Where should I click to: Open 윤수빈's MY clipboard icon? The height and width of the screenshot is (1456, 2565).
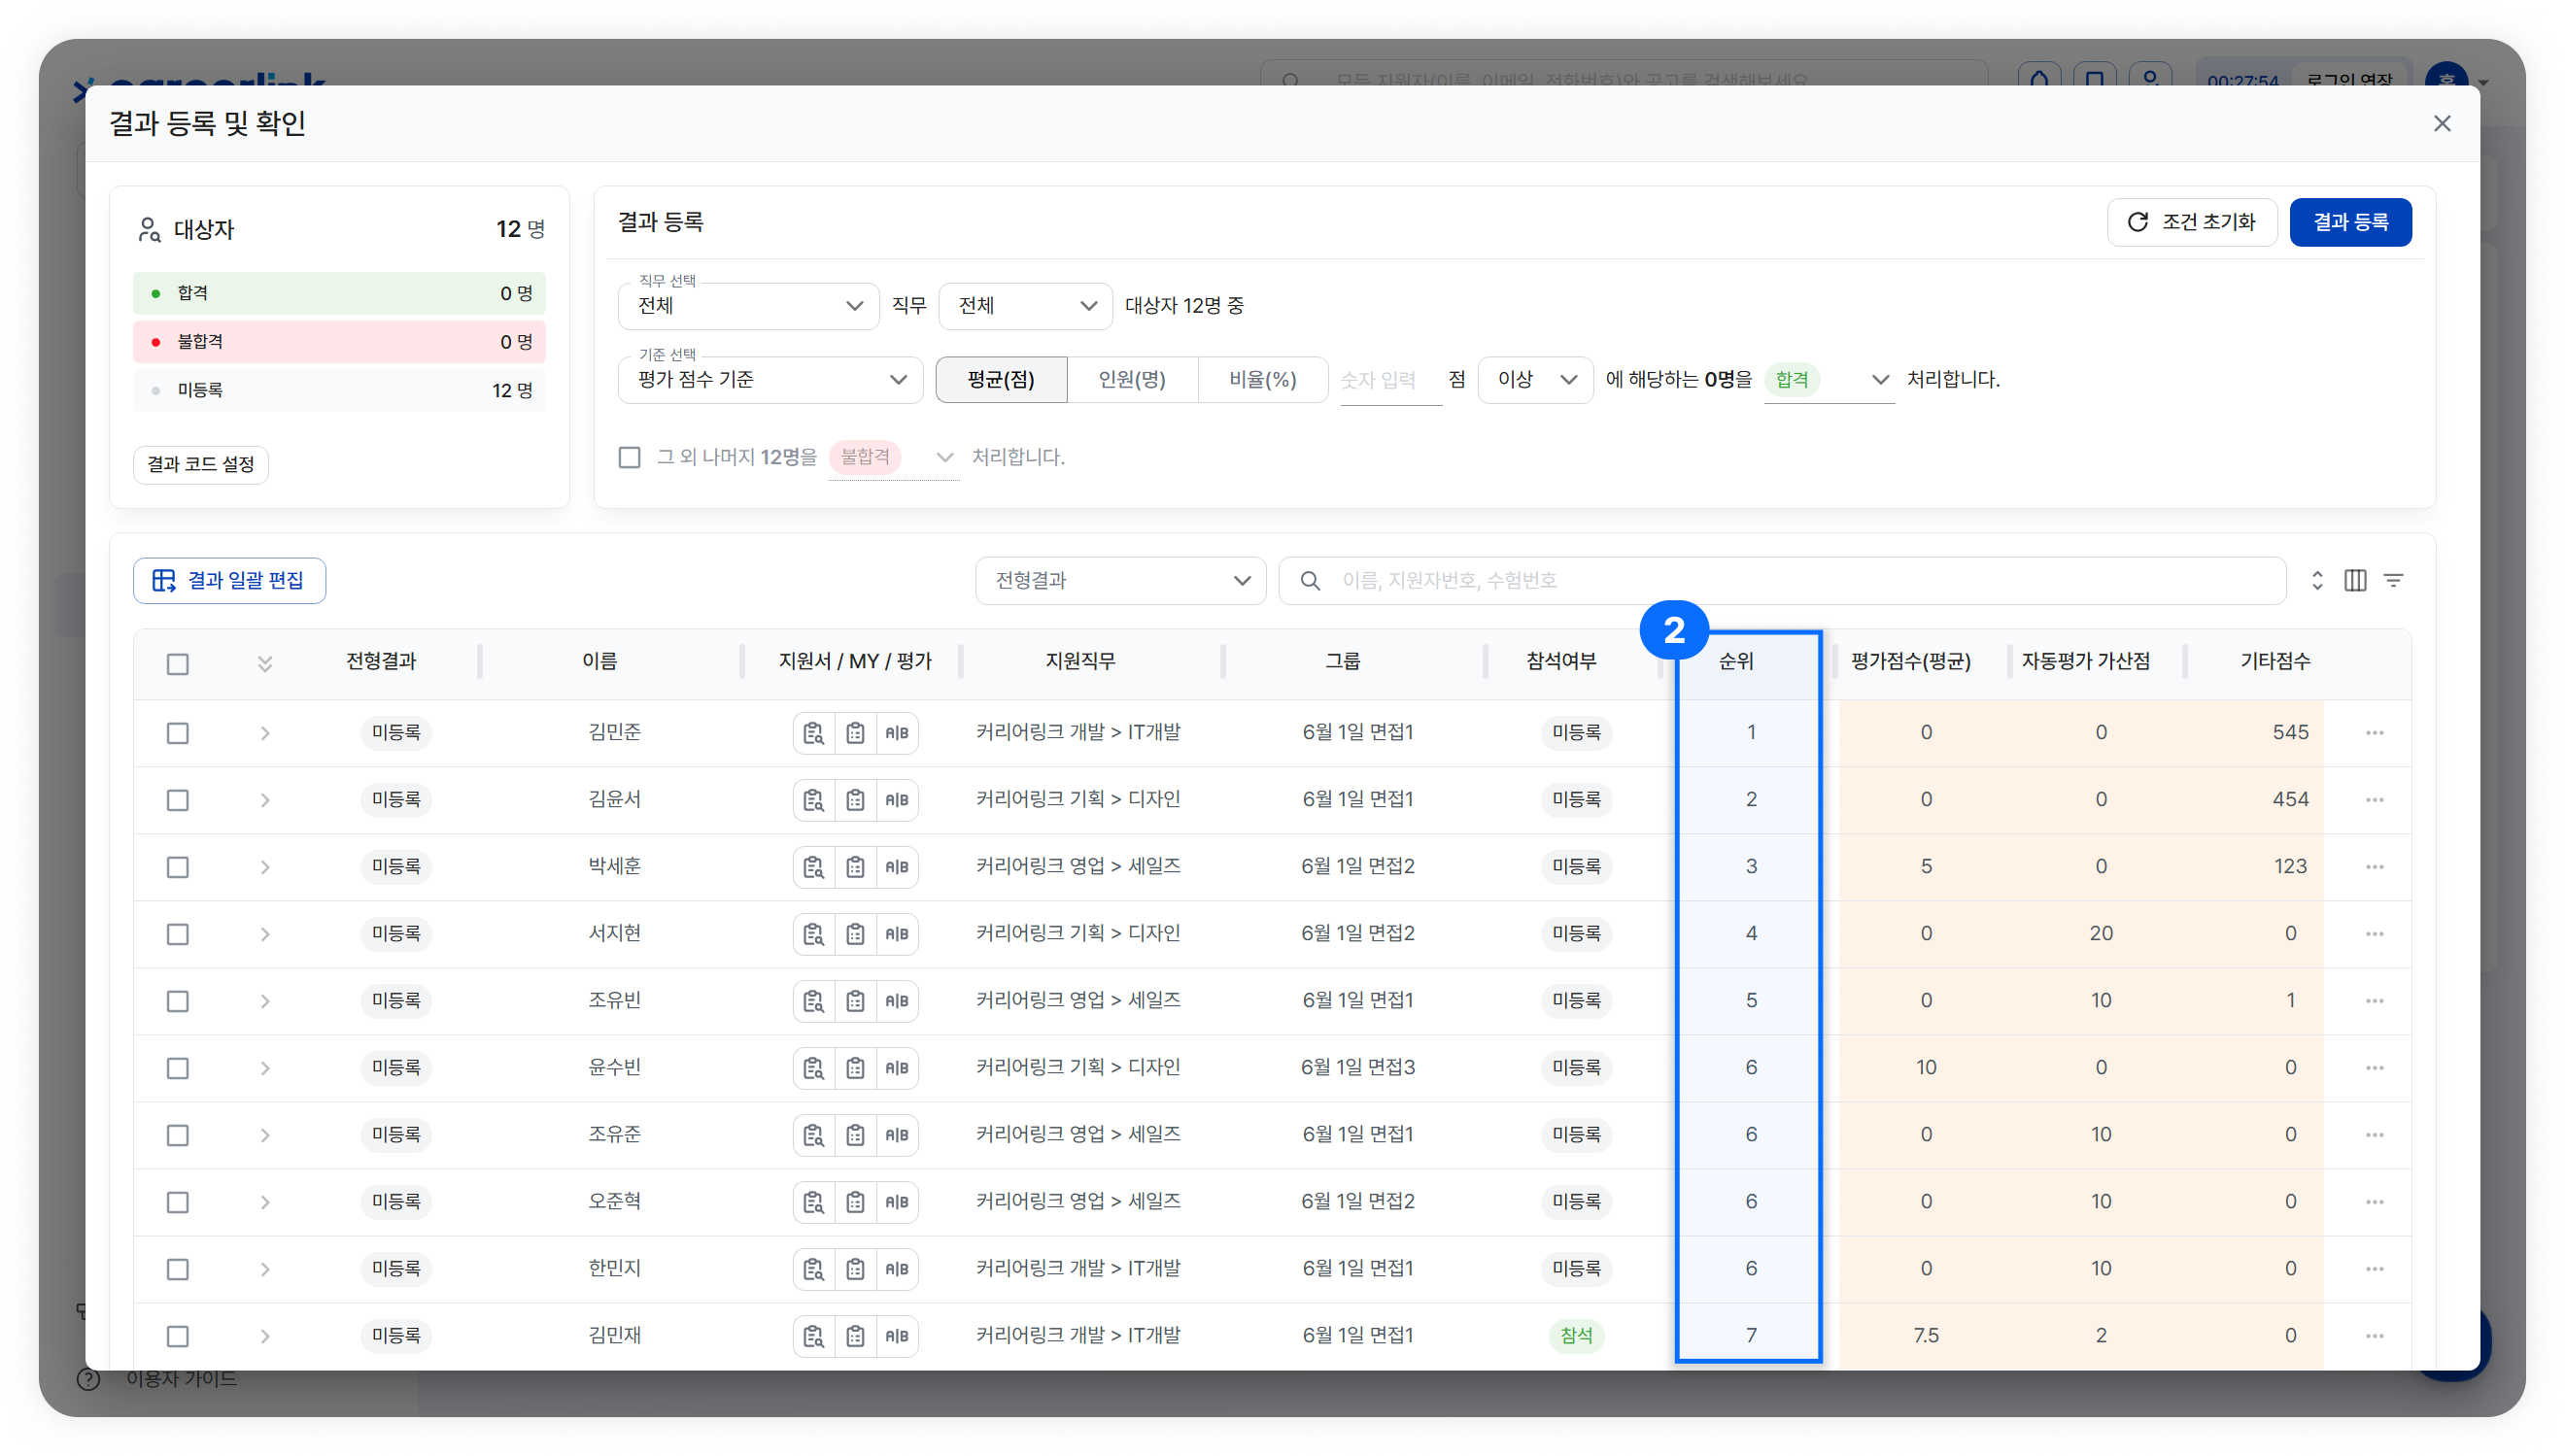[x=855, y=1068]
